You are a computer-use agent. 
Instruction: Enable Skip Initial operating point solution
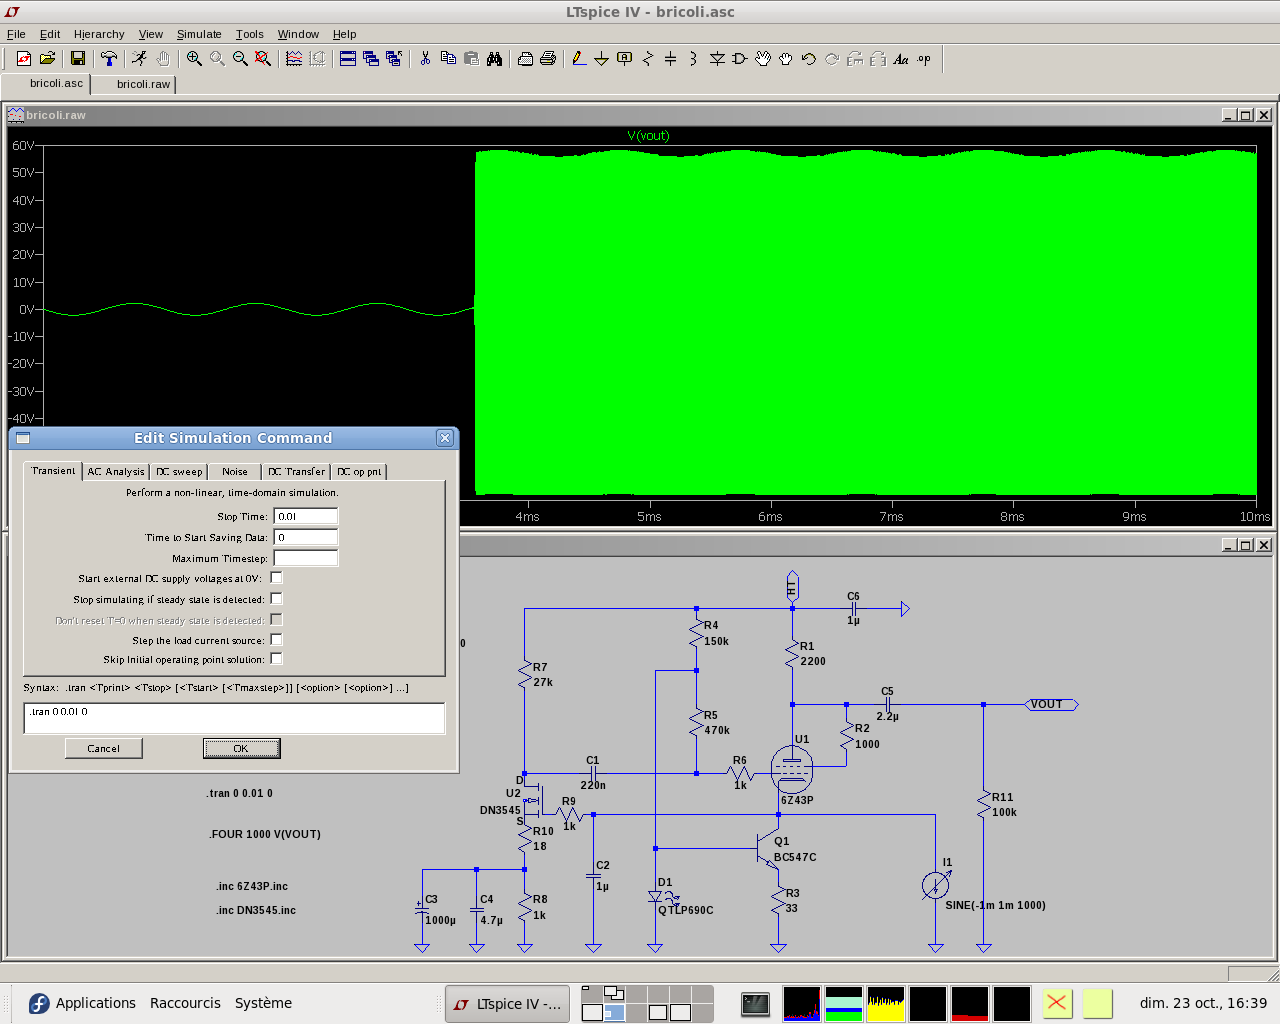tap(276, 659)
